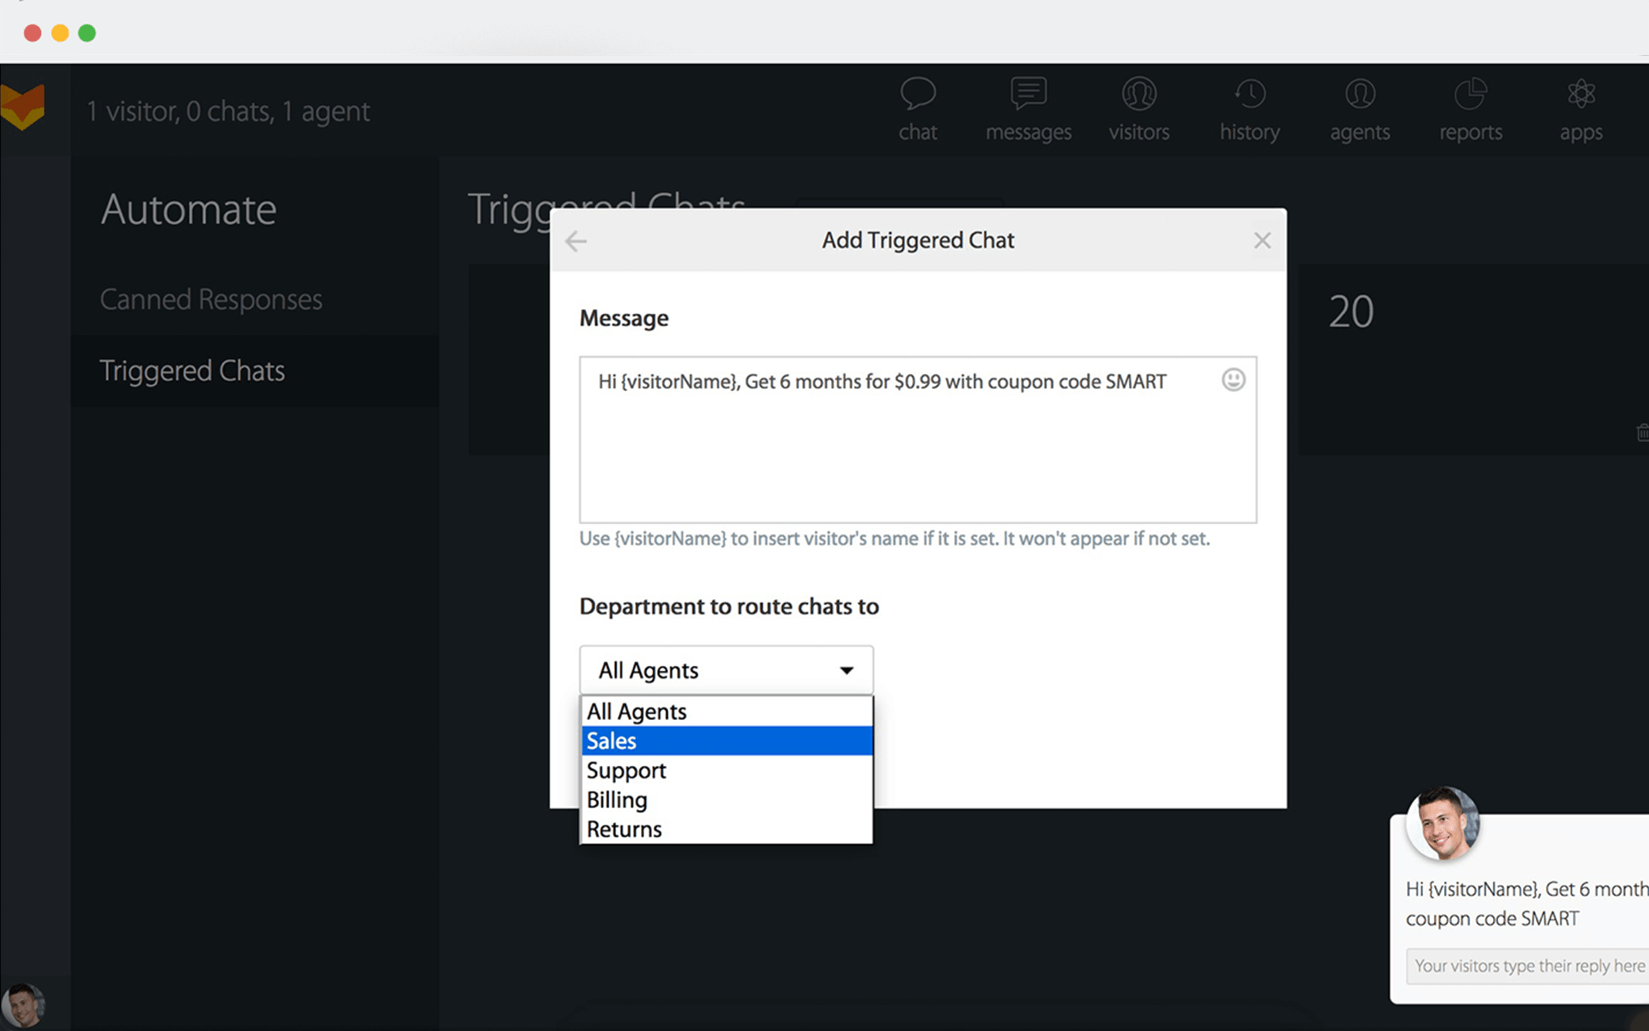
Task: Open the Department to route dropdown
Action: 726,670
